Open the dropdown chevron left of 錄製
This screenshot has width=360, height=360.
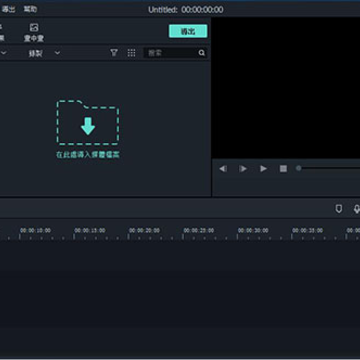tap(4, 53)
